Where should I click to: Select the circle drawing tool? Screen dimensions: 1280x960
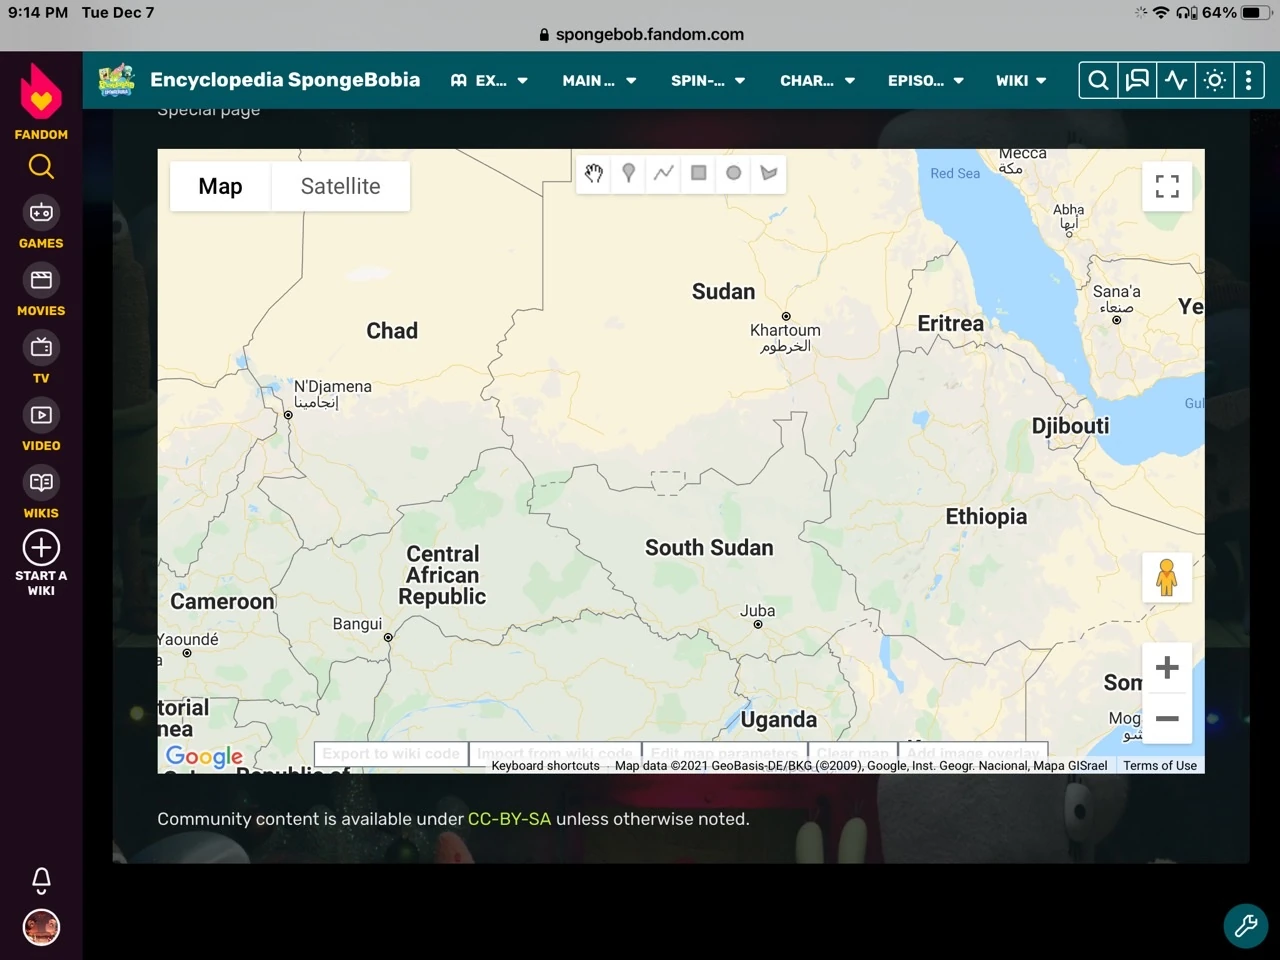pos(733,173)
